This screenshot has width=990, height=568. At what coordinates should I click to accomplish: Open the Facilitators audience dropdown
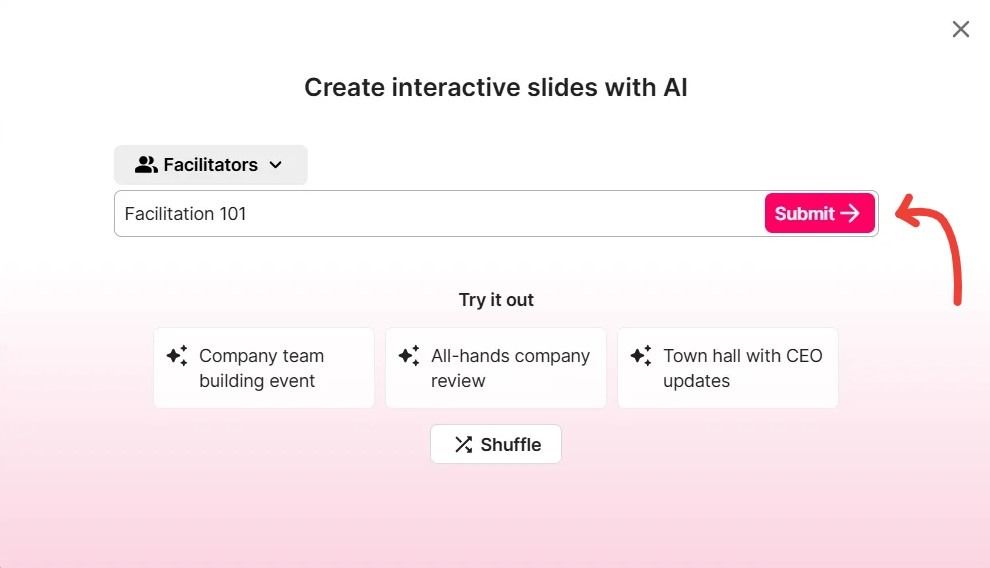[x=210, y=165]
